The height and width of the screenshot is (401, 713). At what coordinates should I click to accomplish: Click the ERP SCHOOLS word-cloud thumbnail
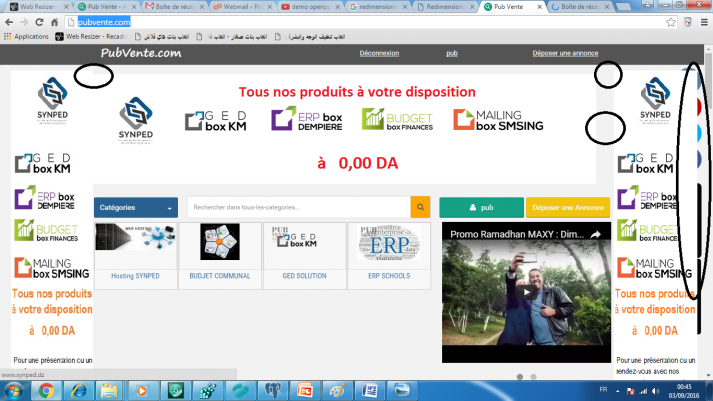click(x=389, y=243)
